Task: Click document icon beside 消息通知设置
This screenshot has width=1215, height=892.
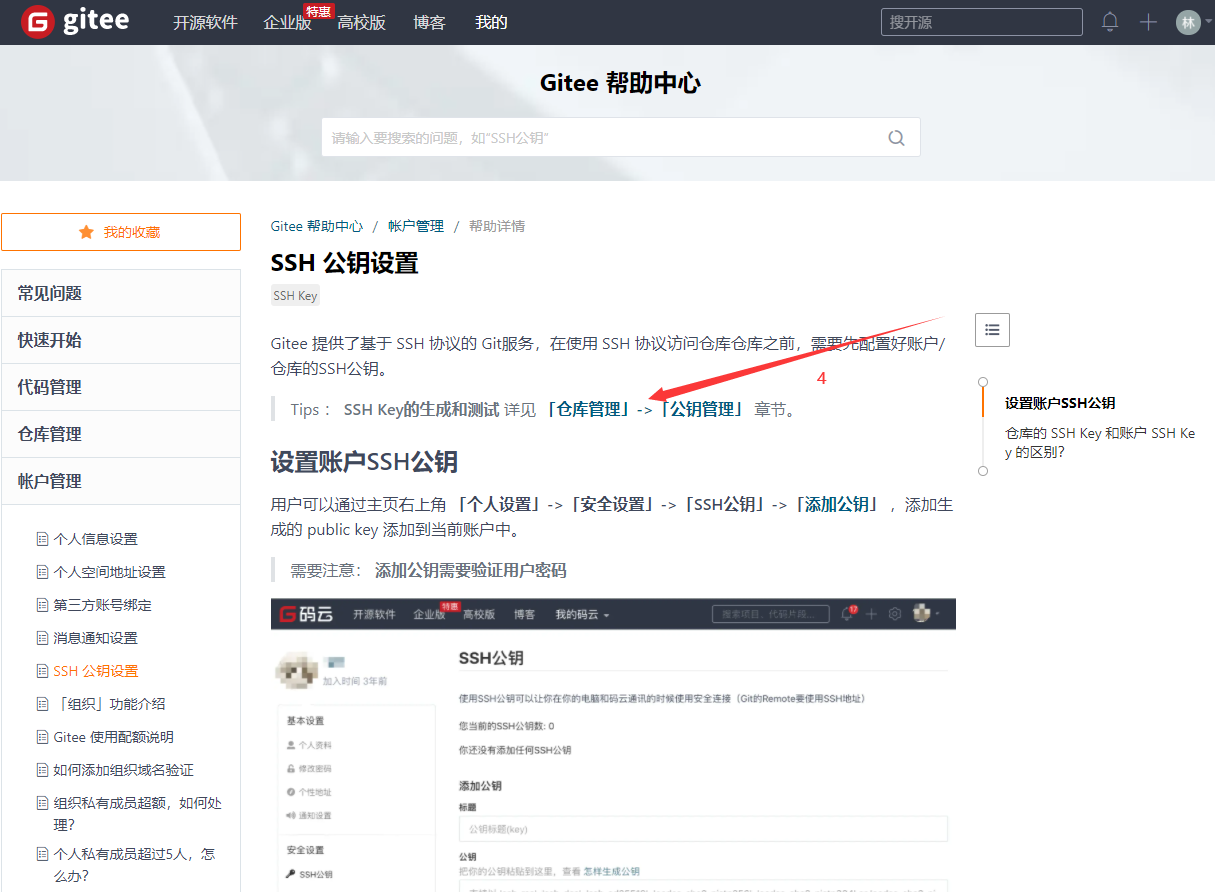Action: pyautogui.click(x=42, y=638)
